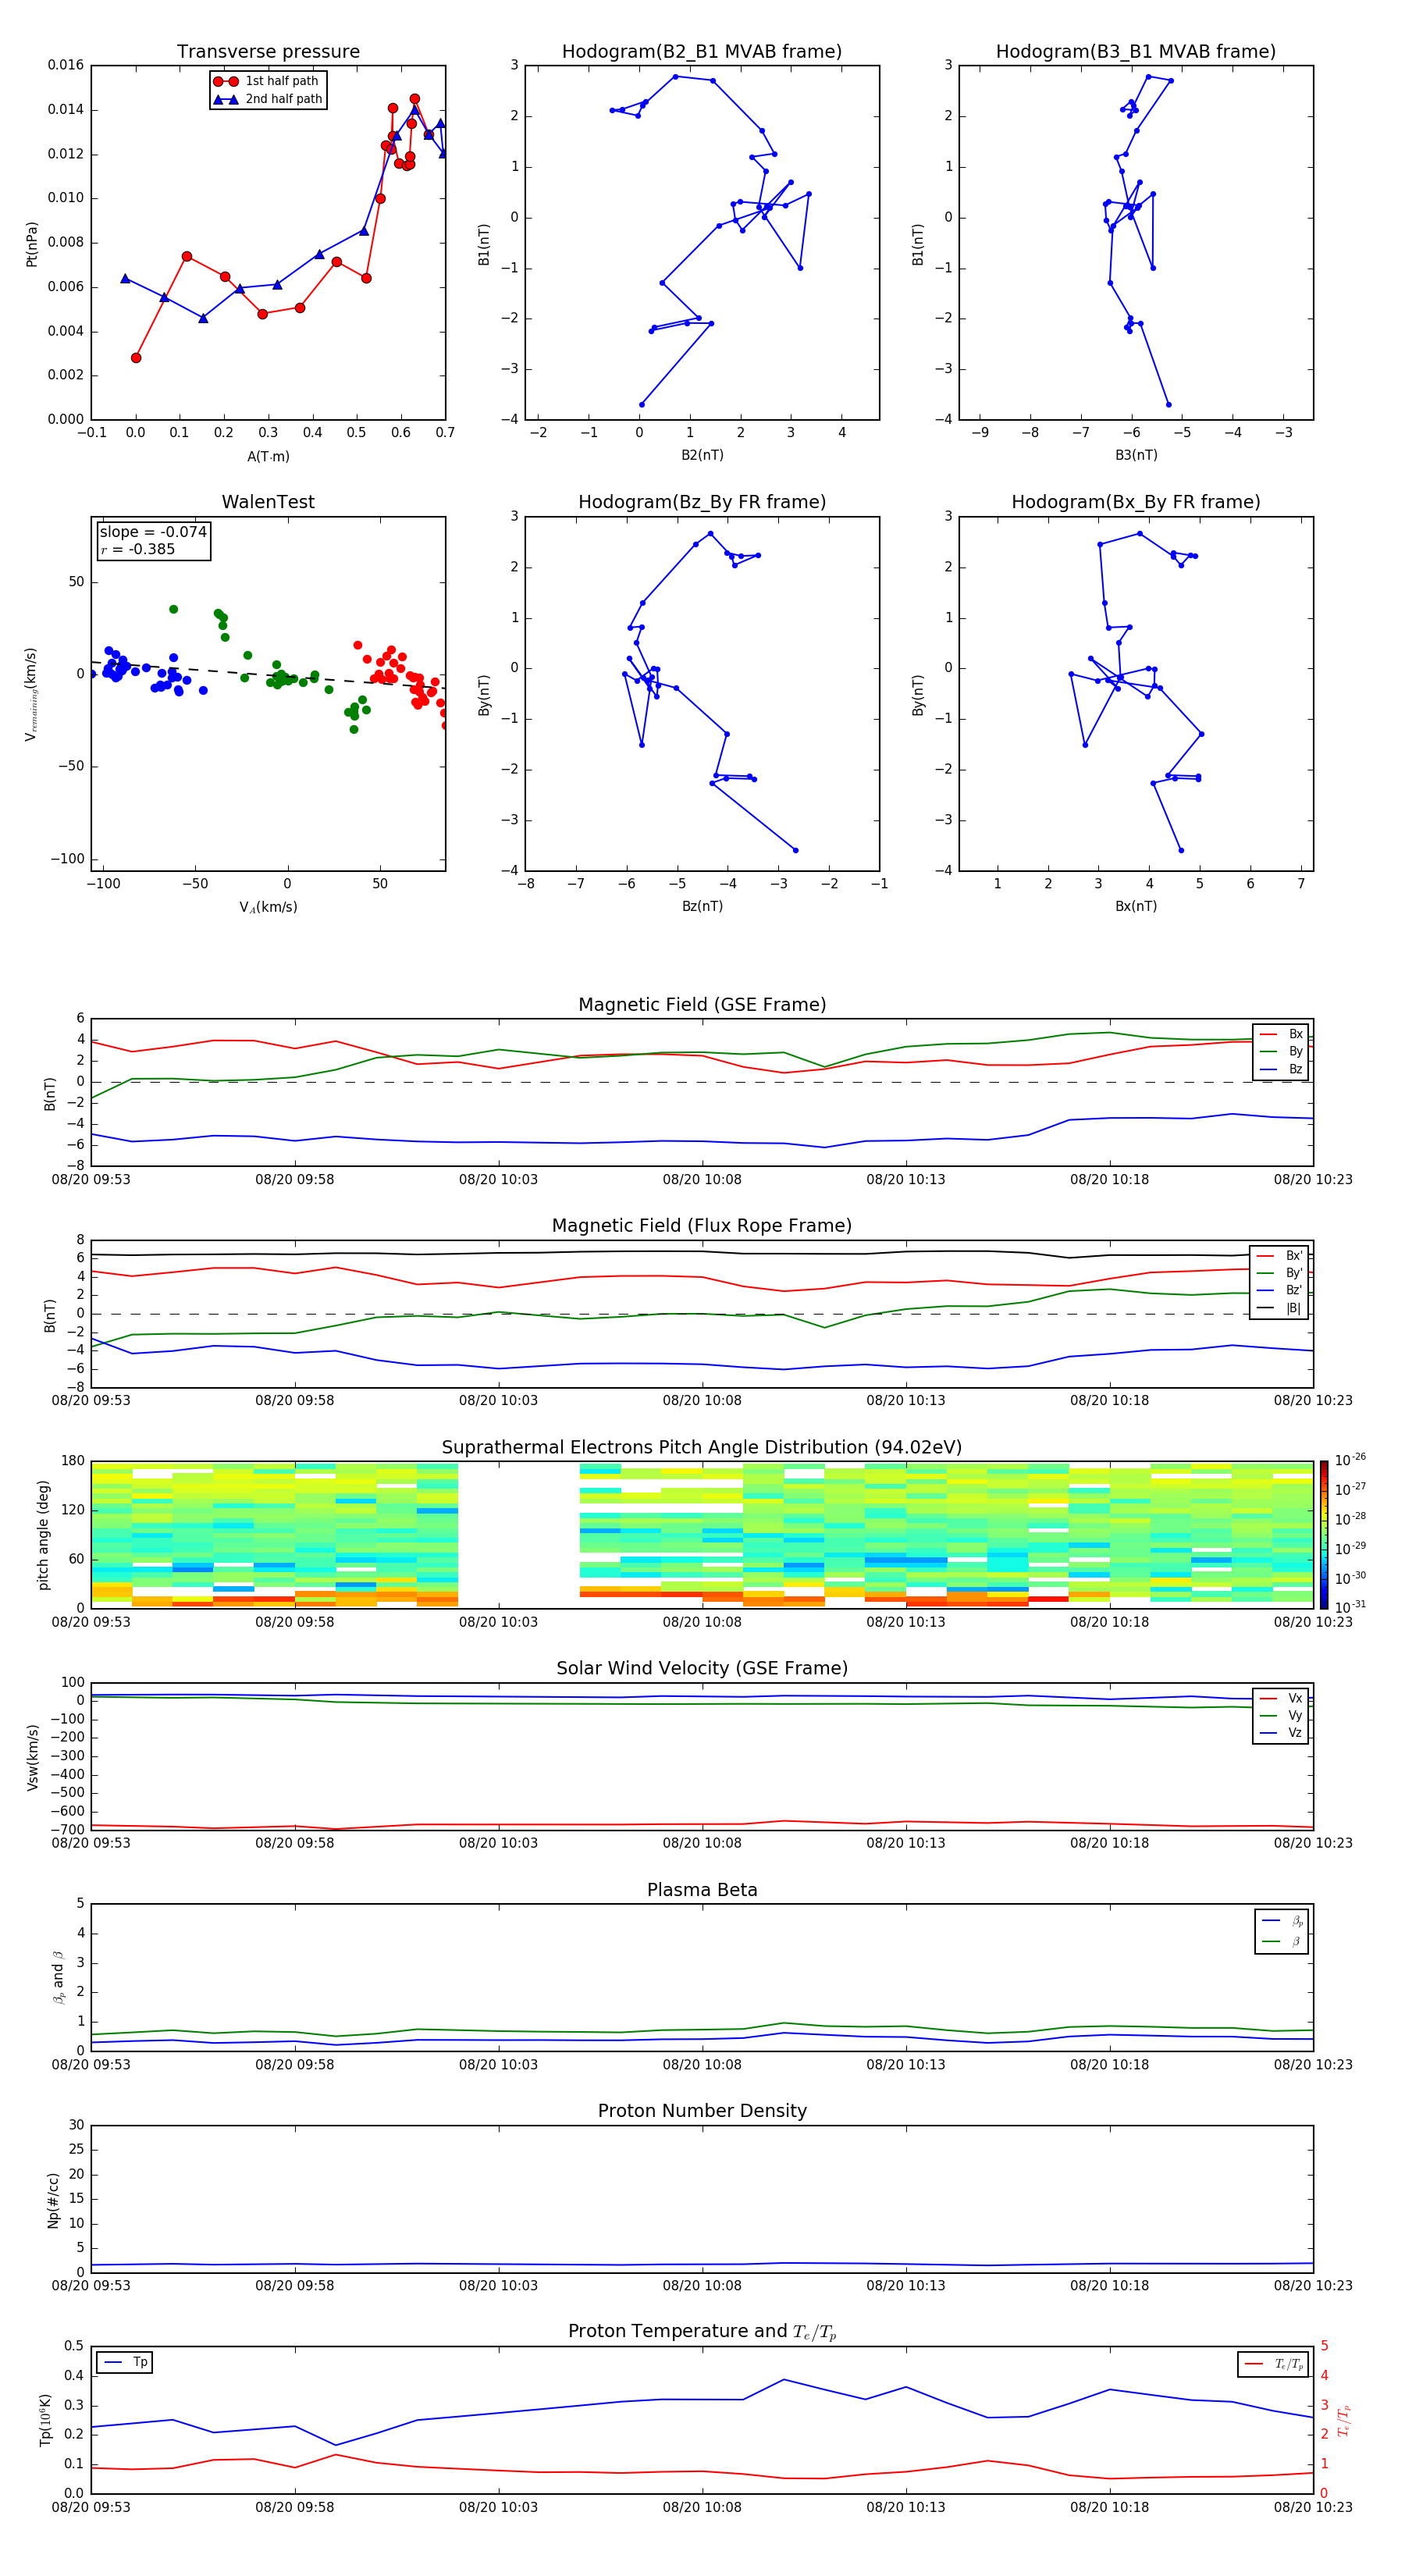This screenshot has height=2576, width=1405.
Task: Click the pitch angle colorbar gradient
Action: (1324, 1535)
